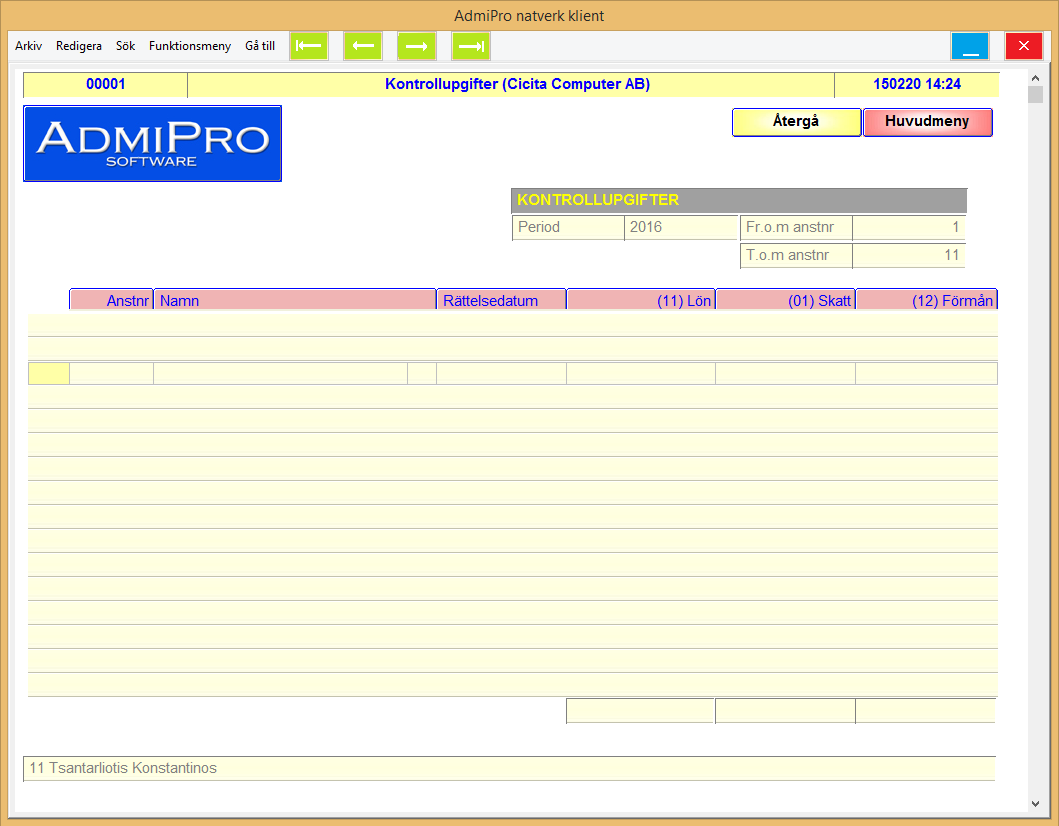Go to next record arrow icon
The width and height of the screenshot is (1059, 826).
[x=417, y=46]
